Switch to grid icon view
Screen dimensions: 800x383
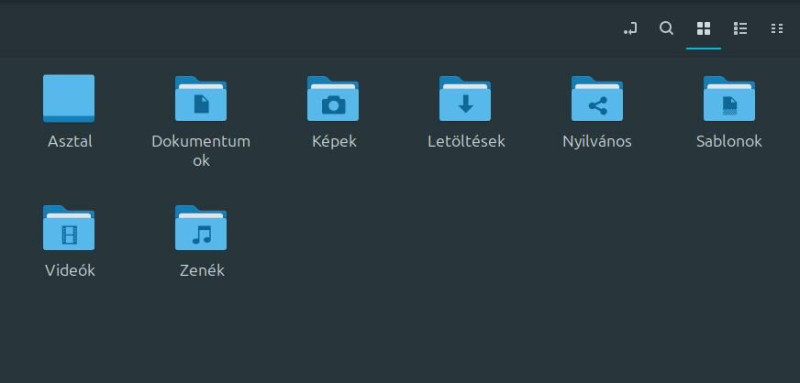704,29
